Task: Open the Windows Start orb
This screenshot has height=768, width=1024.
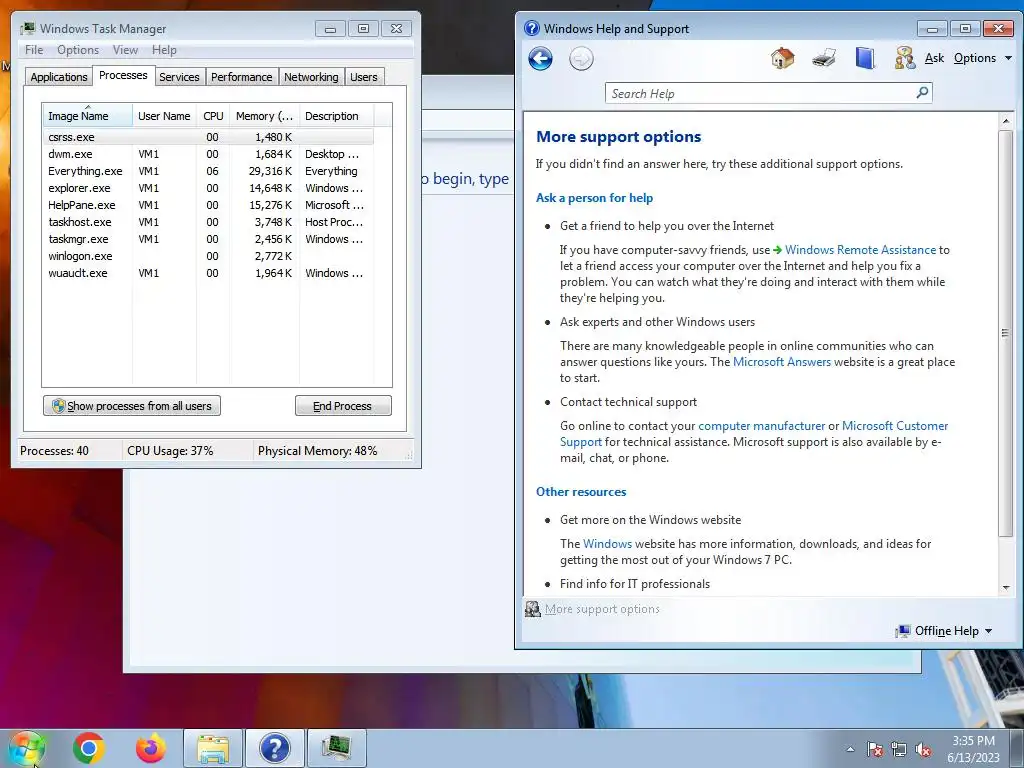Action: (x=26, y=748)
